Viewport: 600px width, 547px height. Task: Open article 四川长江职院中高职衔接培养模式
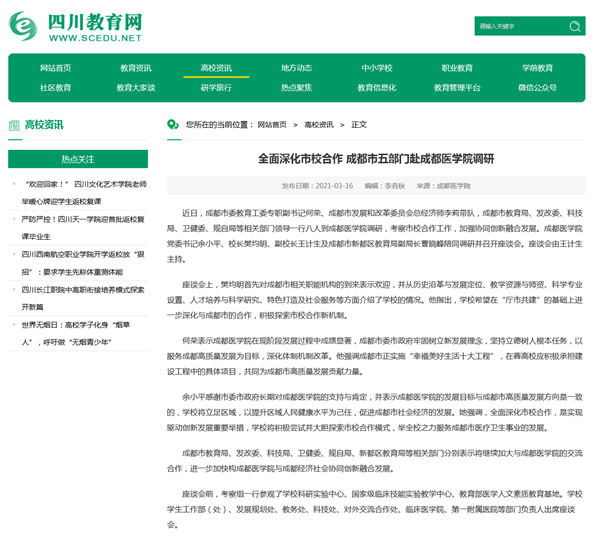(x=83, y=298)
